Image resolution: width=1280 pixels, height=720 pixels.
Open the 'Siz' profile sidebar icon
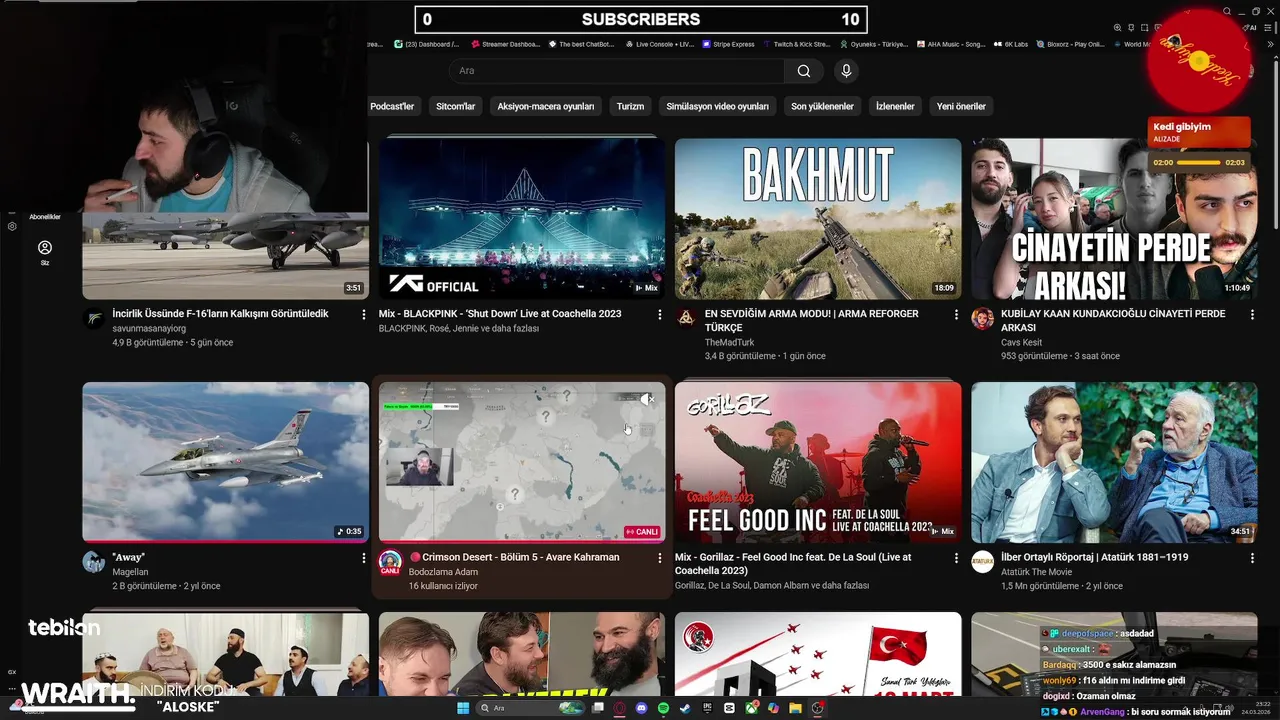pyautogui.click(x=45, y=252)
